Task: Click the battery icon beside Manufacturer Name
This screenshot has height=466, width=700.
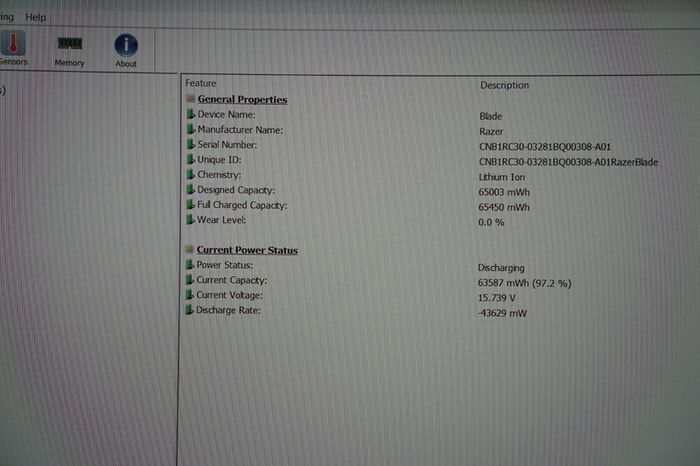Action: [x=191, y=129]
